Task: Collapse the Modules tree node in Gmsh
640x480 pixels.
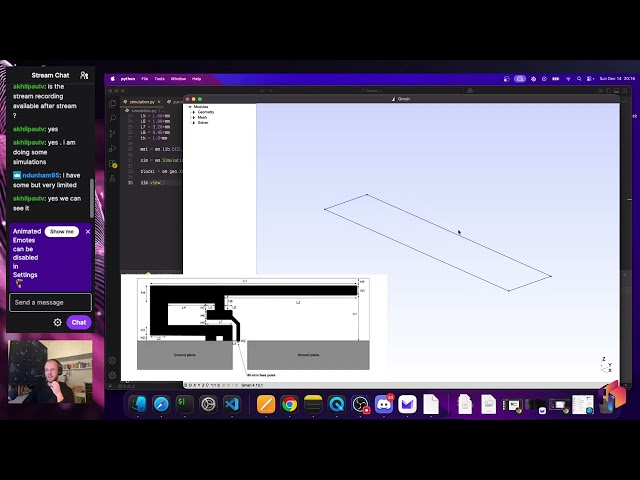Action: point(190,107)
